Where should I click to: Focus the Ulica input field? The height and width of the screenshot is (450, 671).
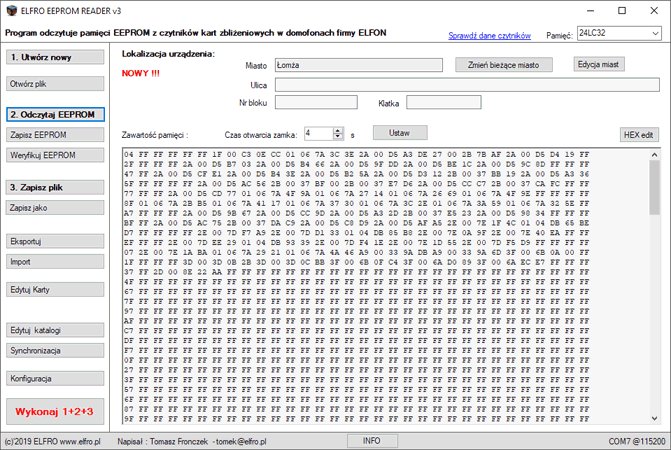[467, 85]
